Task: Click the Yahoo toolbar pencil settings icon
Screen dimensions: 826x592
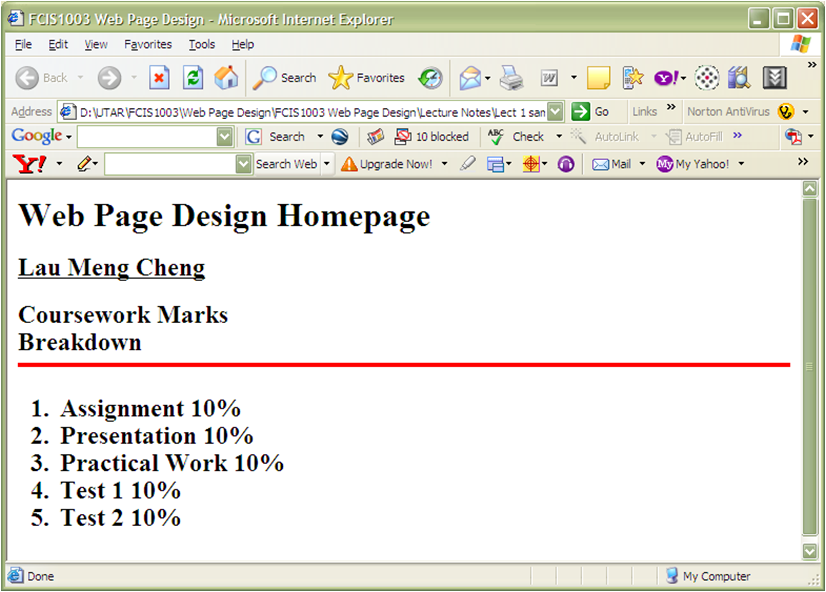Action: 84,164
